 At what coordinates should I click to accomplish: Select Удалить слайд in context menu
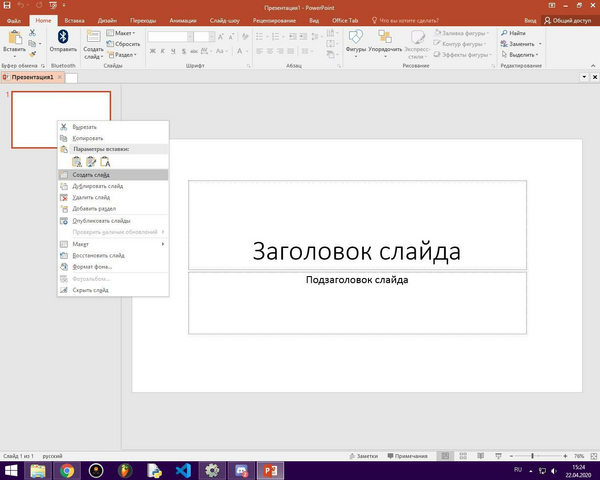(x=113, y=197)
